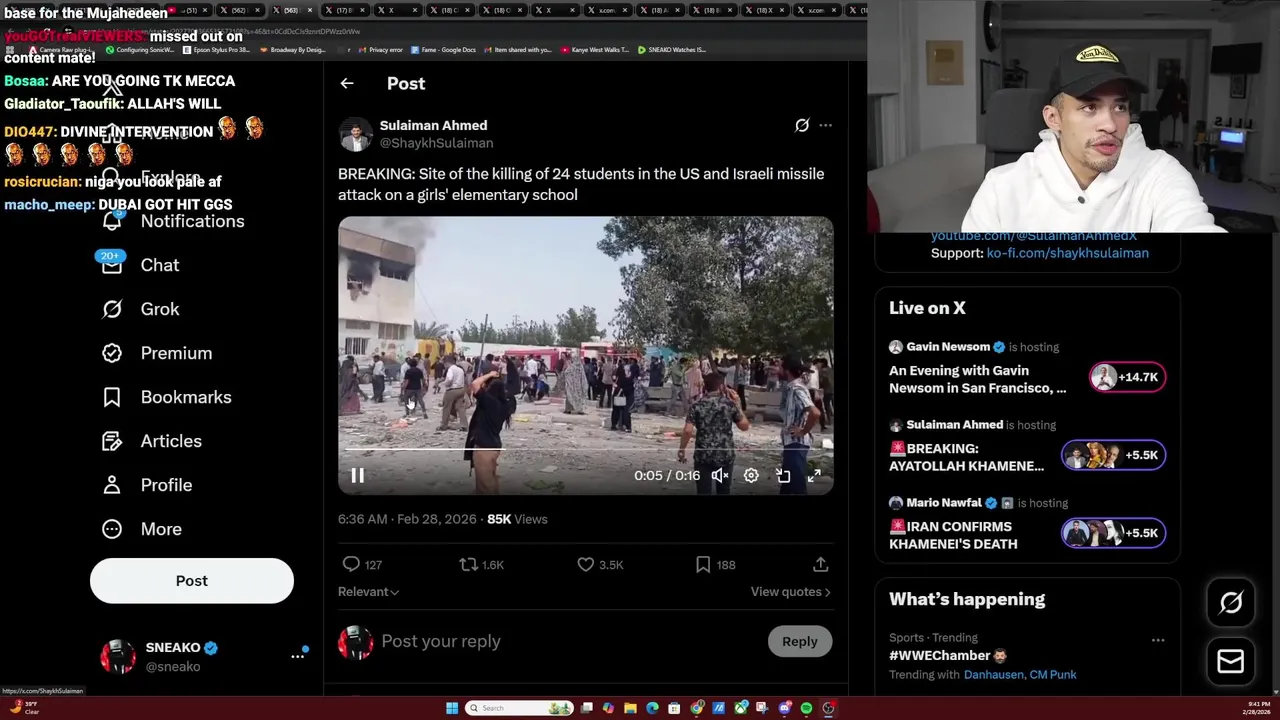This screenshot has height=720, width=1280.
Task: Open Bookmarks in the sidebar
Action: [x=167, y=397]
